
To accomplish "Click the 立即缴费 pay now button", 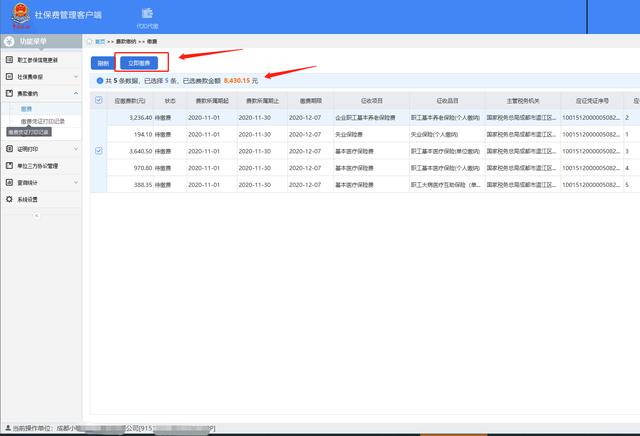I will click(139, 63).
